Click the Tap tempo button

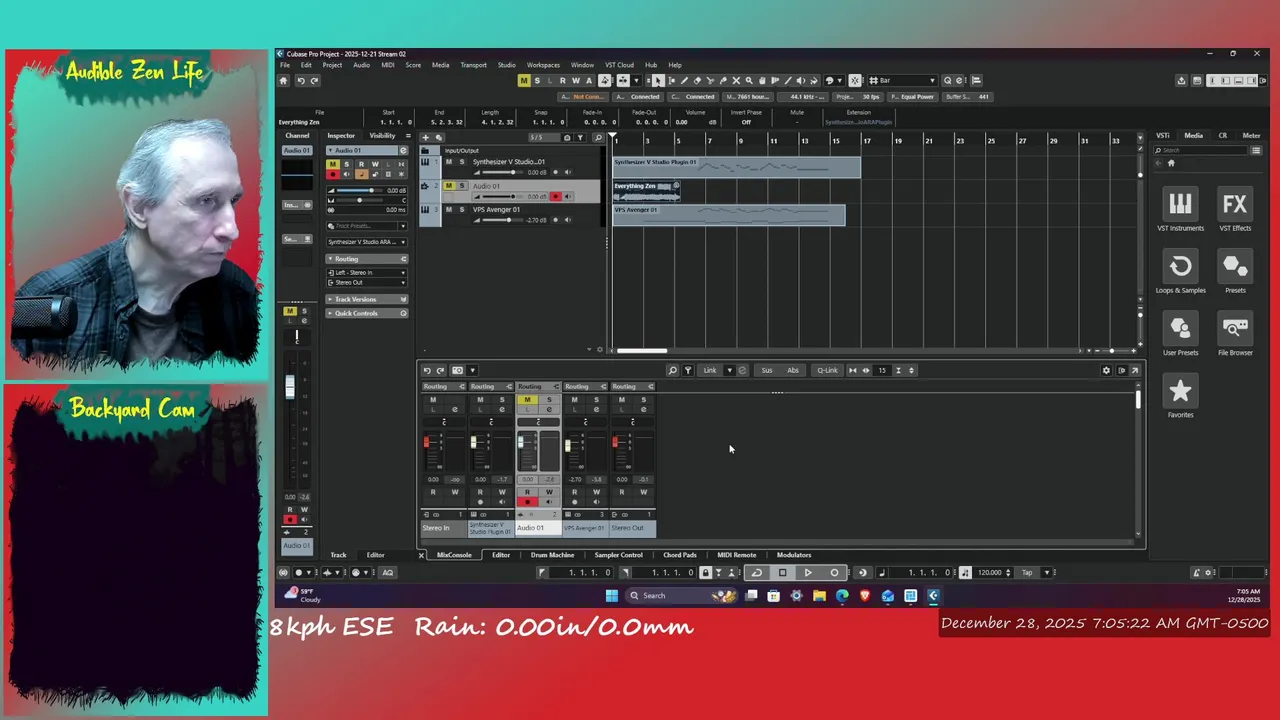point(1026,573)
